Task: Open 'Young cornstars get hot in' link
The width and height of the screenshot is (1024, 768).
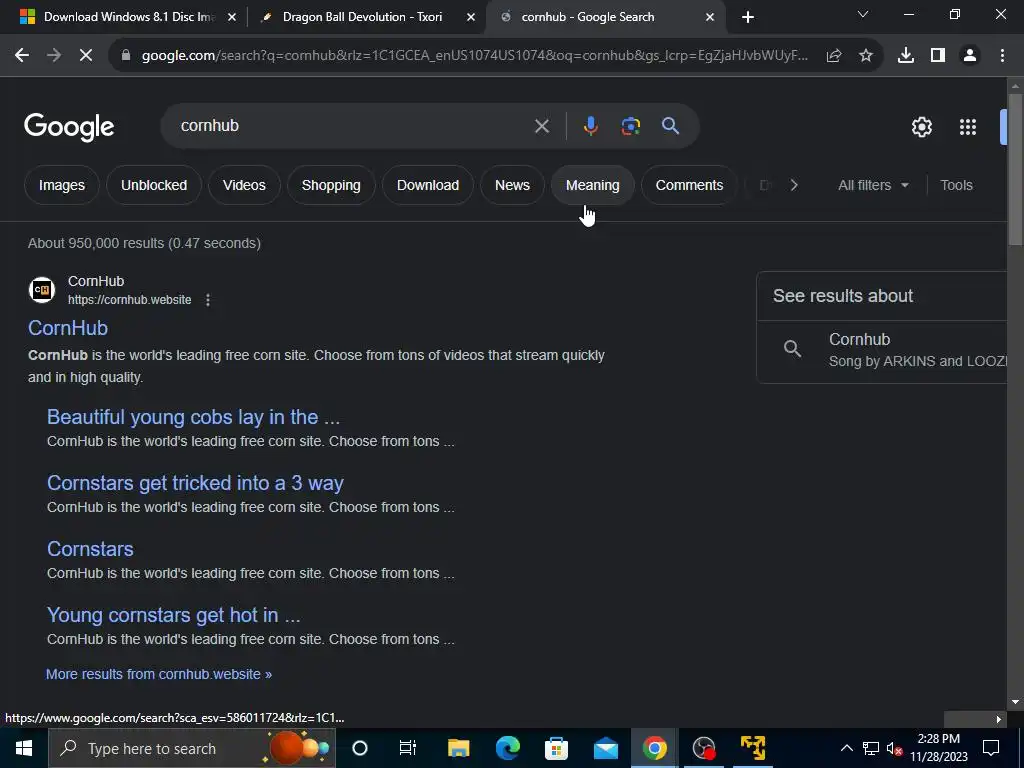Action: (x=174, y=615)
